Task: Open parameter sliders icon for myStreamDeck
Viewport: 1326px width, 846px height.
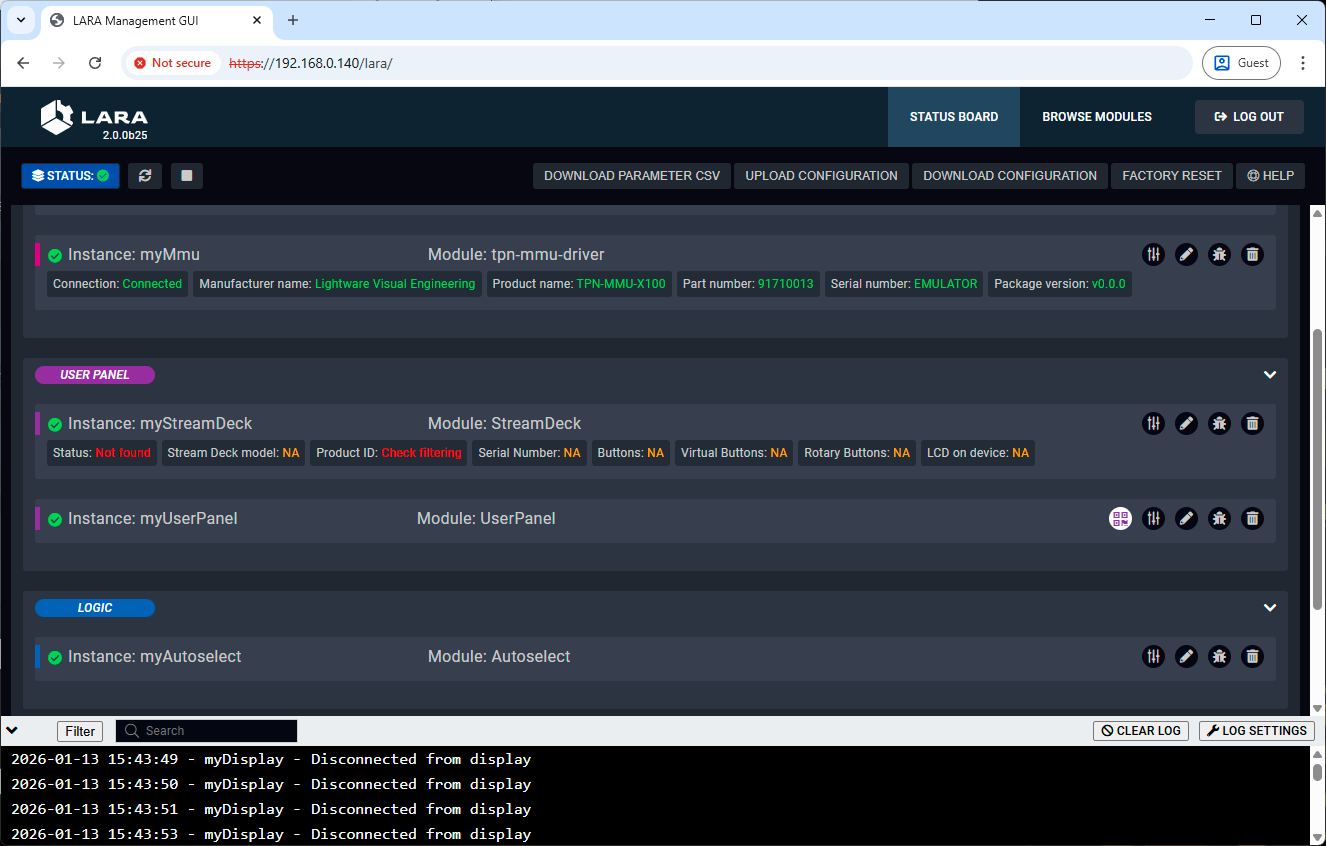Action: (x=1154, y=423)
